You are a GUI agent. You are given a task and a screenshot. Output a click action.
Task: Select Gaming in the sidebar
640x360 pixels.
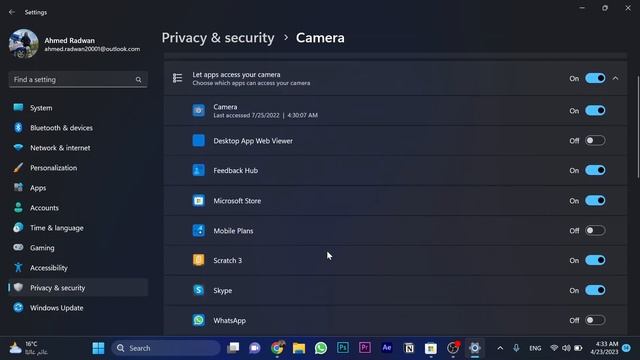click(78, 248)
